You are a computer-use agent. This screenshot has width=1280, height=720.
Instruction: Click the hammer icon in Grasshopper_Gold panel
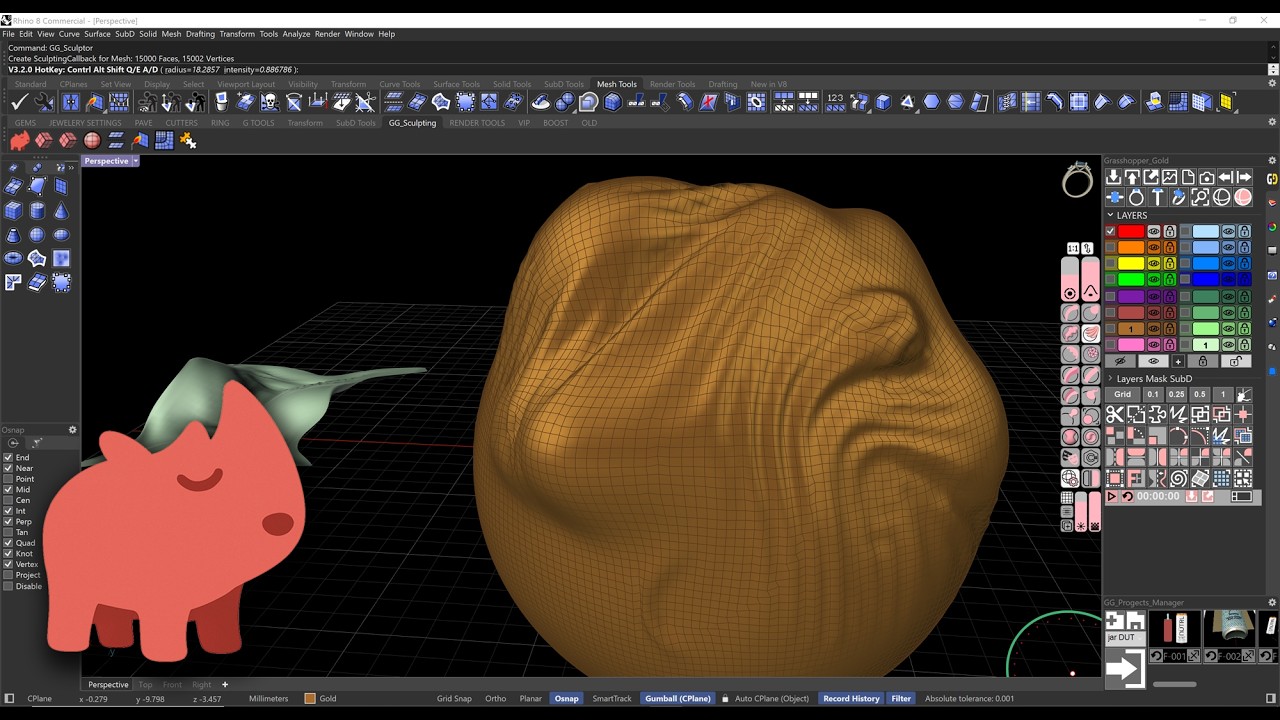pyautogui.click(x=1157, y=197)
